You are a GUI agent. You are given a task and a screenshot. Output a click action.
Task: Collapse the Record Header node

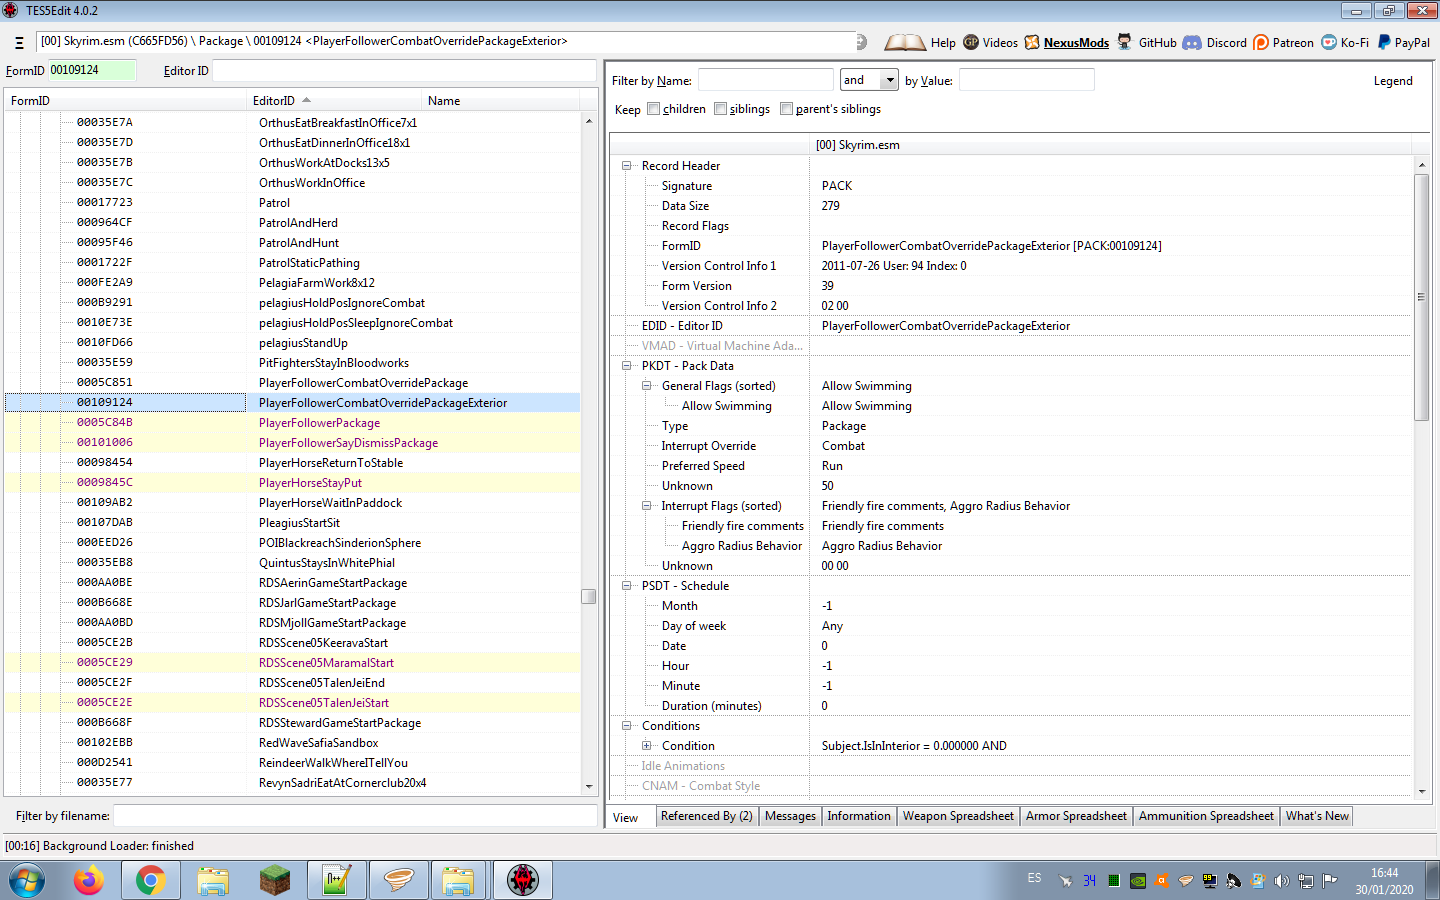(627, 166)
